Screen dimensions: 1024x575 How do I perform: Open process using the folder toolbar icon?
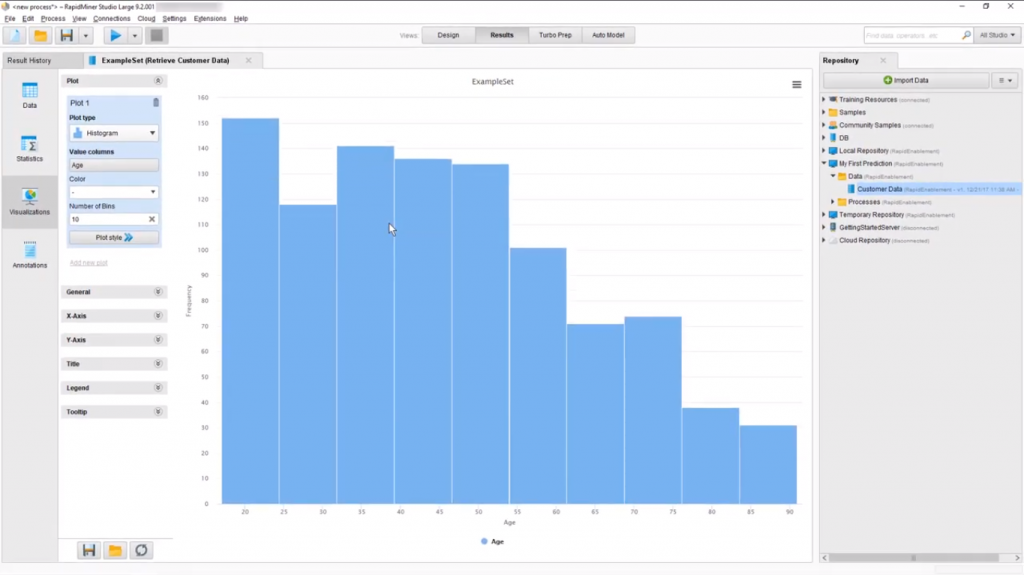coord(40,35)
